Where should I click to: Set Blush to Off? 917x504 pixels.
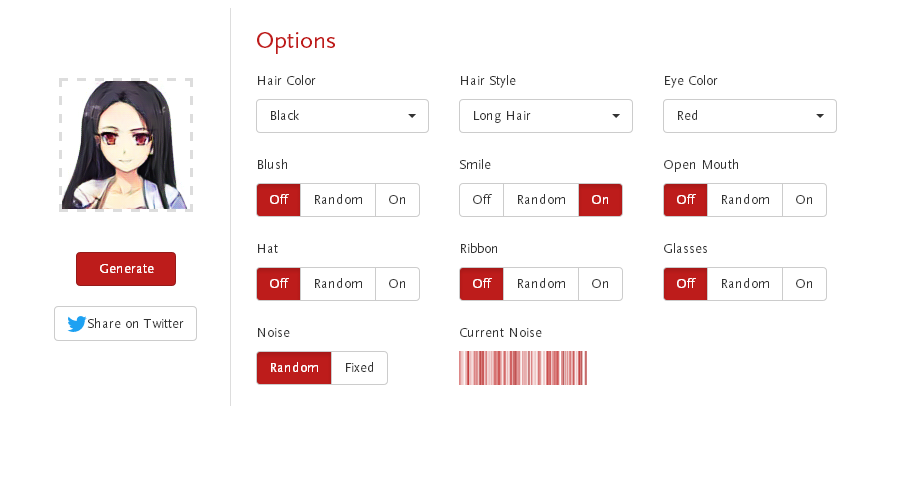pos(278,200)
